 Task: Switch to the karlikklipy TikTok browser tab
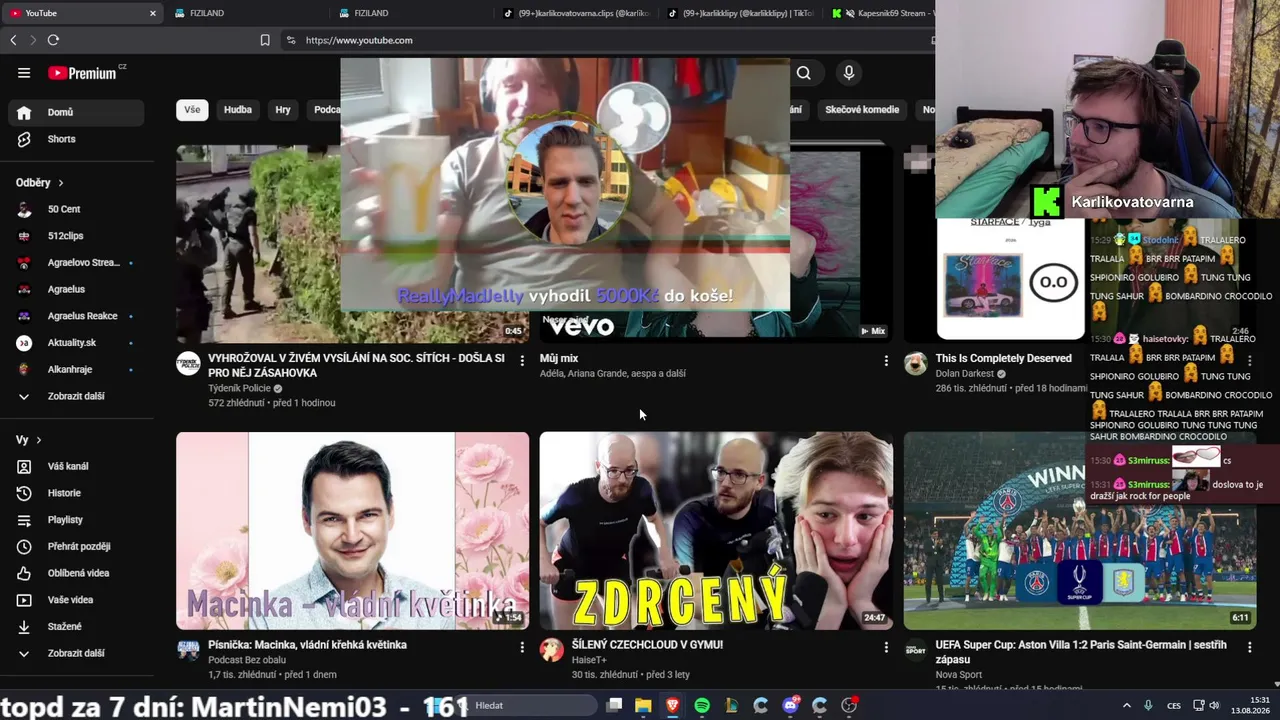(742, 13)
